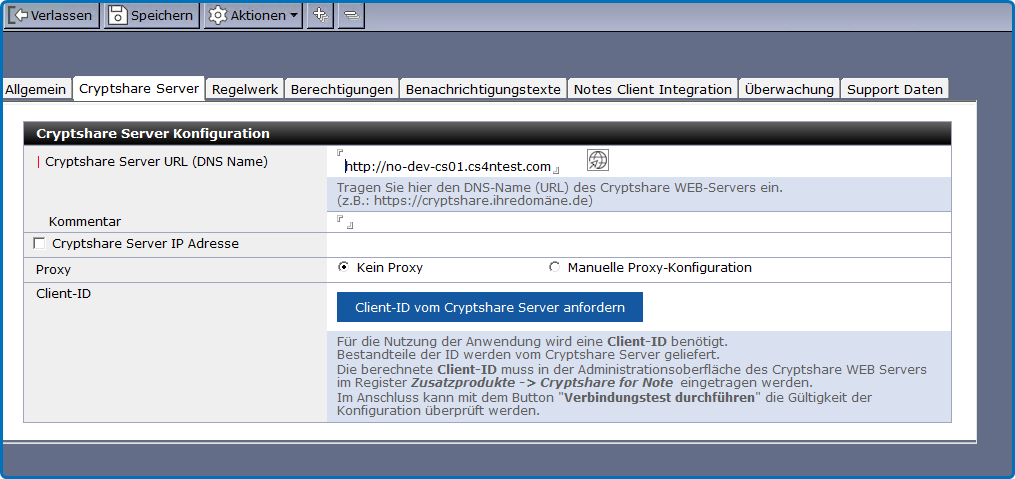The image size is (1015, 479).
Task: Save with the Speichern button
Action: tap(151, 15)
